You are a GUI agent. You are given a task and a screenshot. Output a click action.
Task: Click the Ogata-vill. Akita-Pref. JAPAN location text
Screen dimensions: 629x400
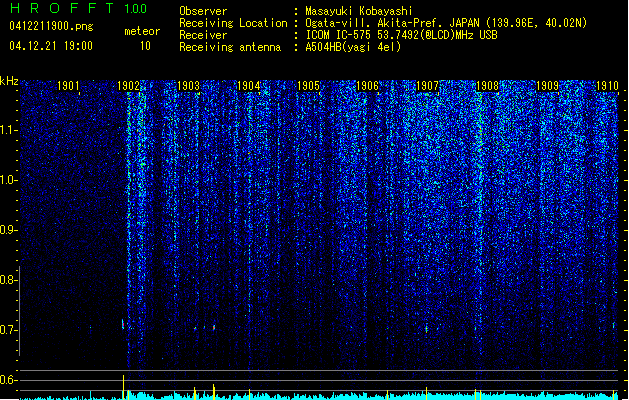(446, 23)
